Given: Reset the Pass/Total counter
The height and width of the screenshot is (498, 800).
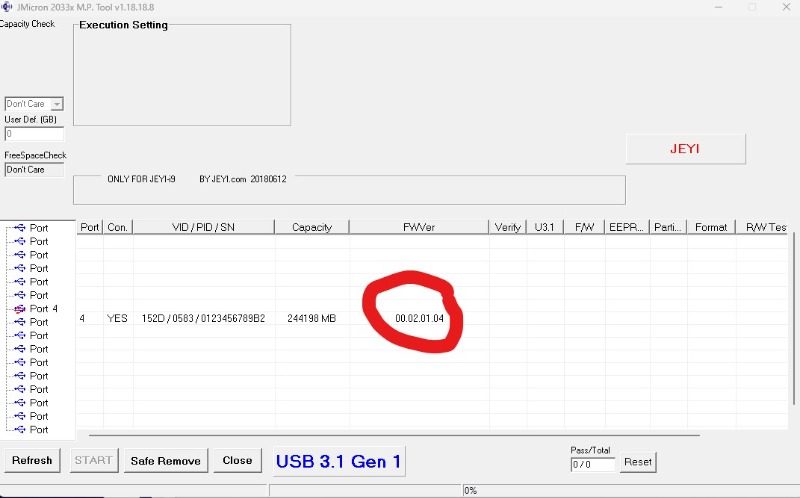Looking at the screenshot, I should pos(638,462).
